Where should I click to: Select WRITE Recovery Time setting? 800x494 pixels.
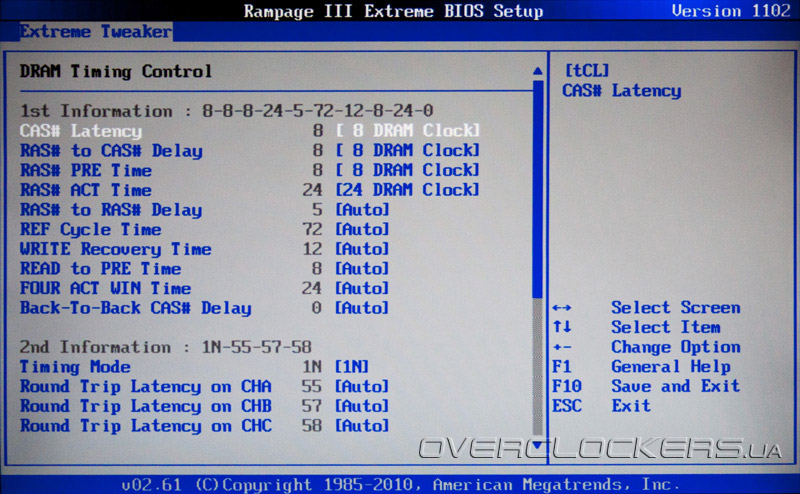coord(116,249)
